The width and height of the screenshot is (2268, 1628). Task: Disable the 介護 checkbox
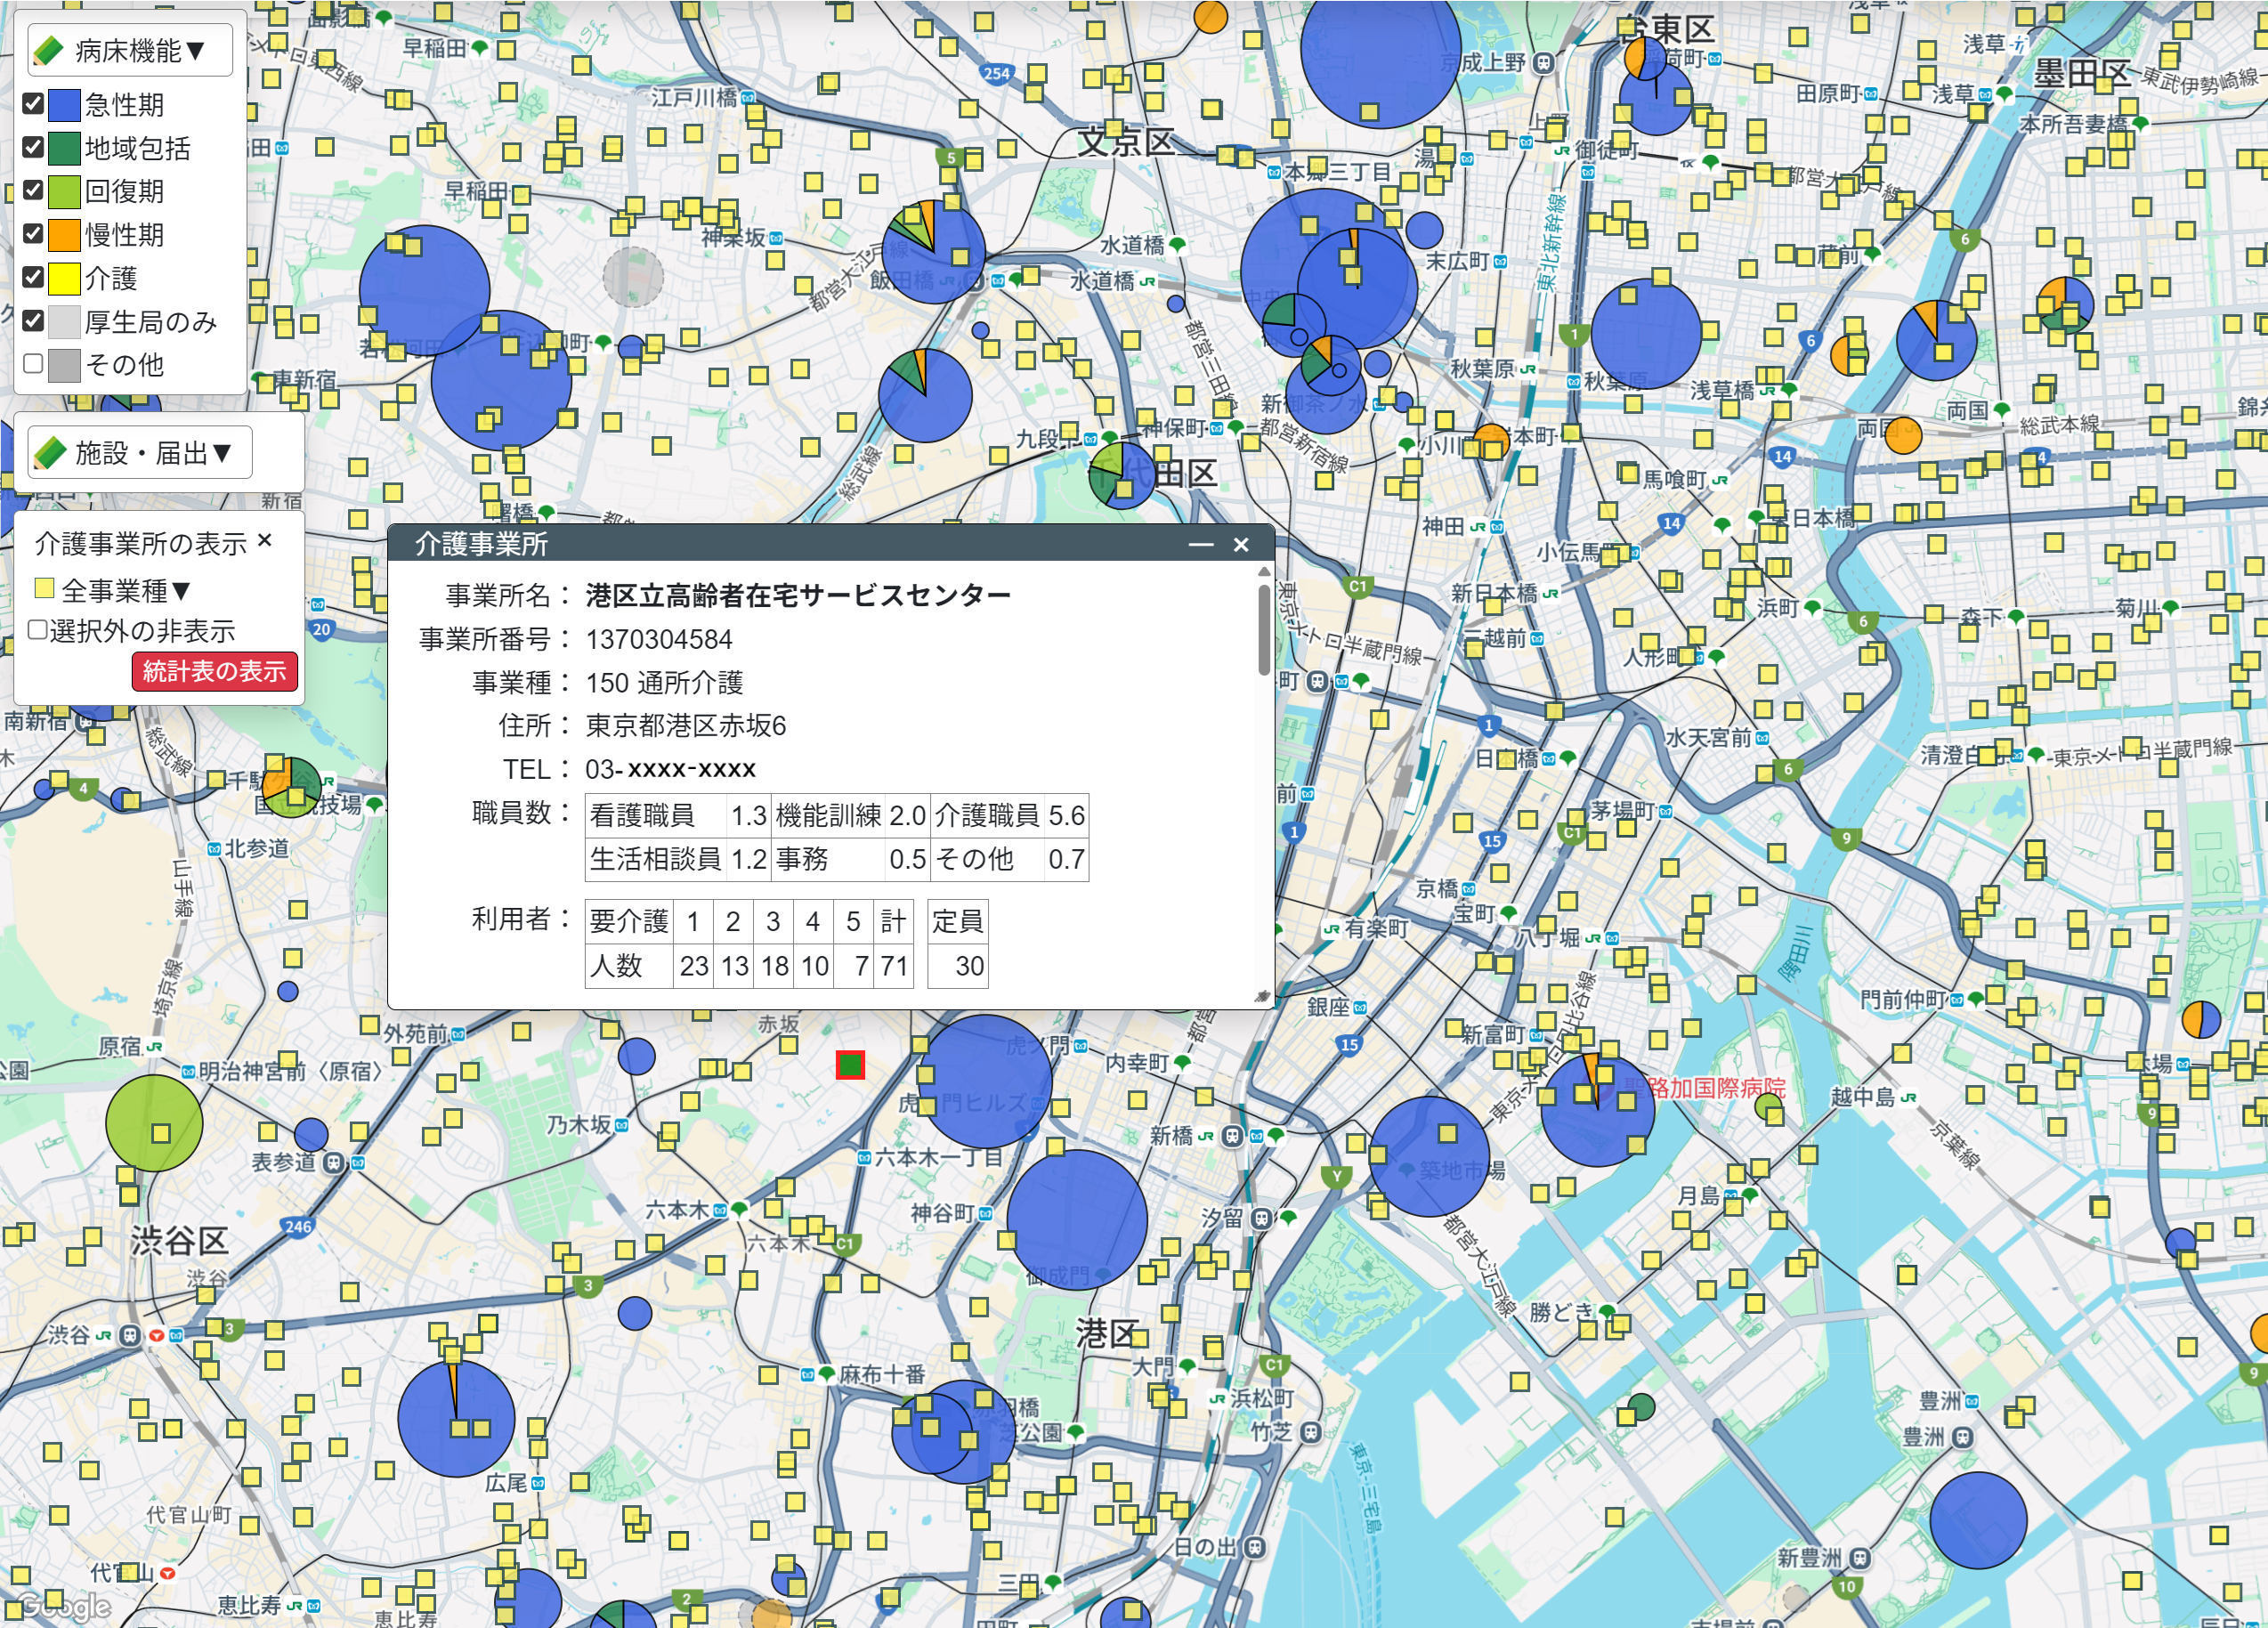(33, 277)
